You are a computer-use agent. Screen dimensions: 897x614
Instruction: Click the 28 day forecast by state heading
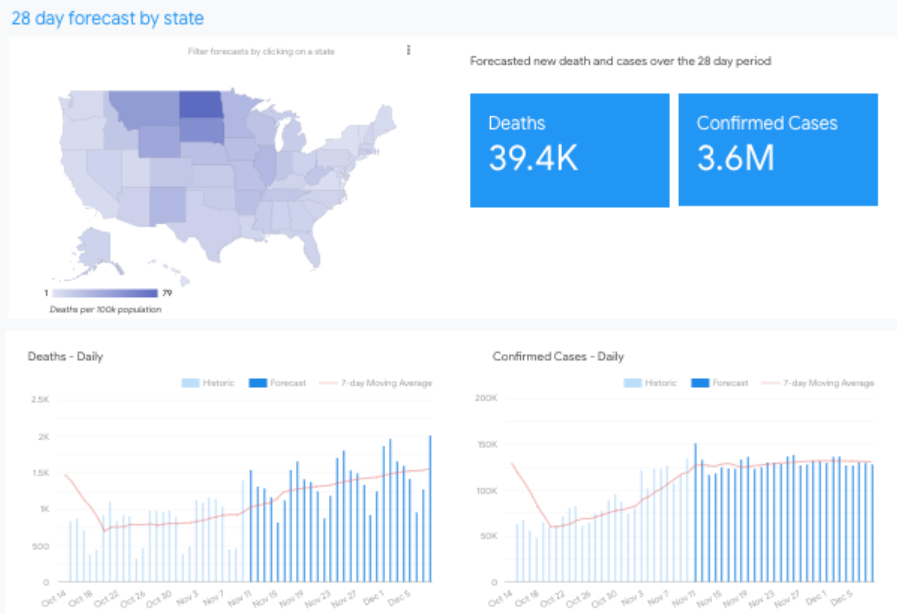pos(108,18)
